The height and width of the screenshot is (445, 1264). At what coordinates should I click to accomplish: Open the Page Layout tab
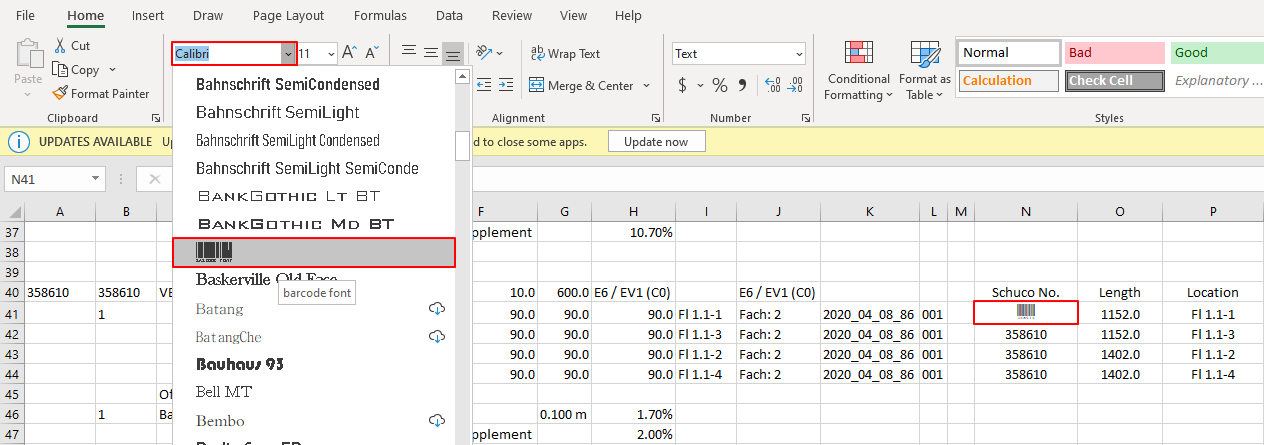288,16
